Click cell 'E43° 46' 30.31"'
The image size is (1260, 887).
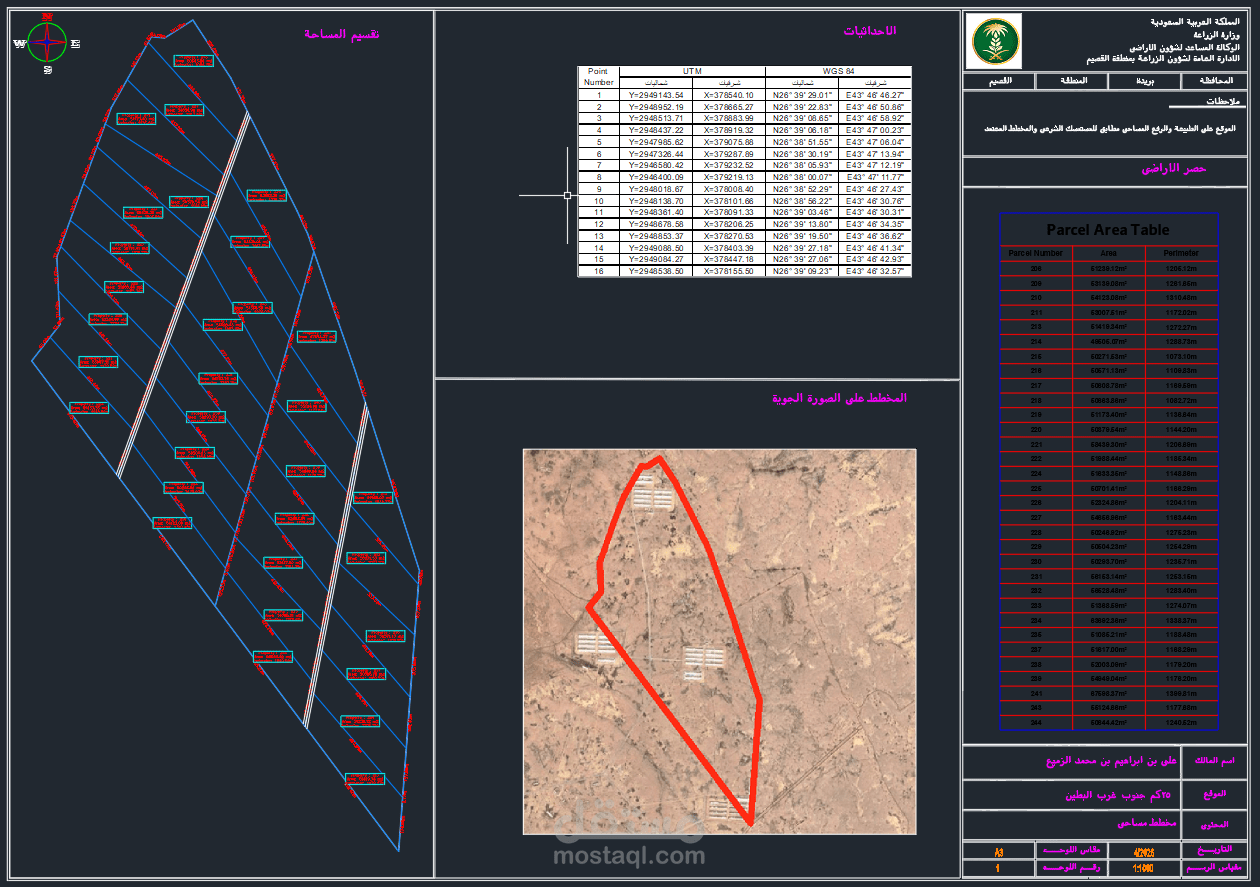pos(875,212)
